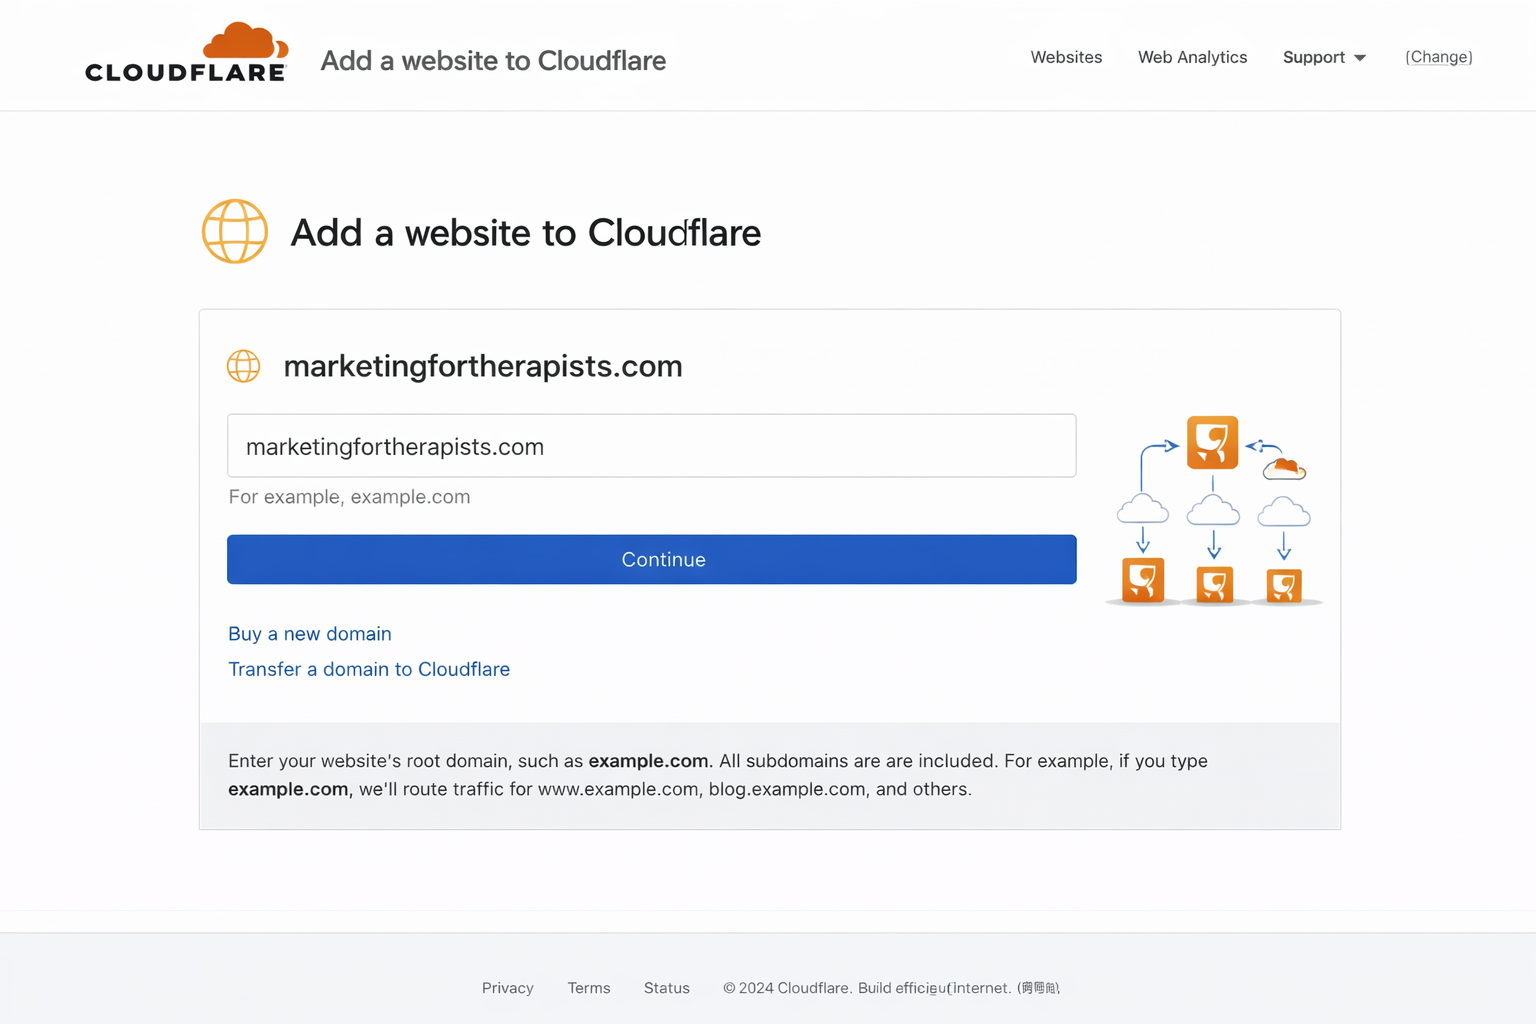Click the orange cloud in the Cloudflare logo
The height and width of the screenshot is (1024, 1536).
pos(240,36)
